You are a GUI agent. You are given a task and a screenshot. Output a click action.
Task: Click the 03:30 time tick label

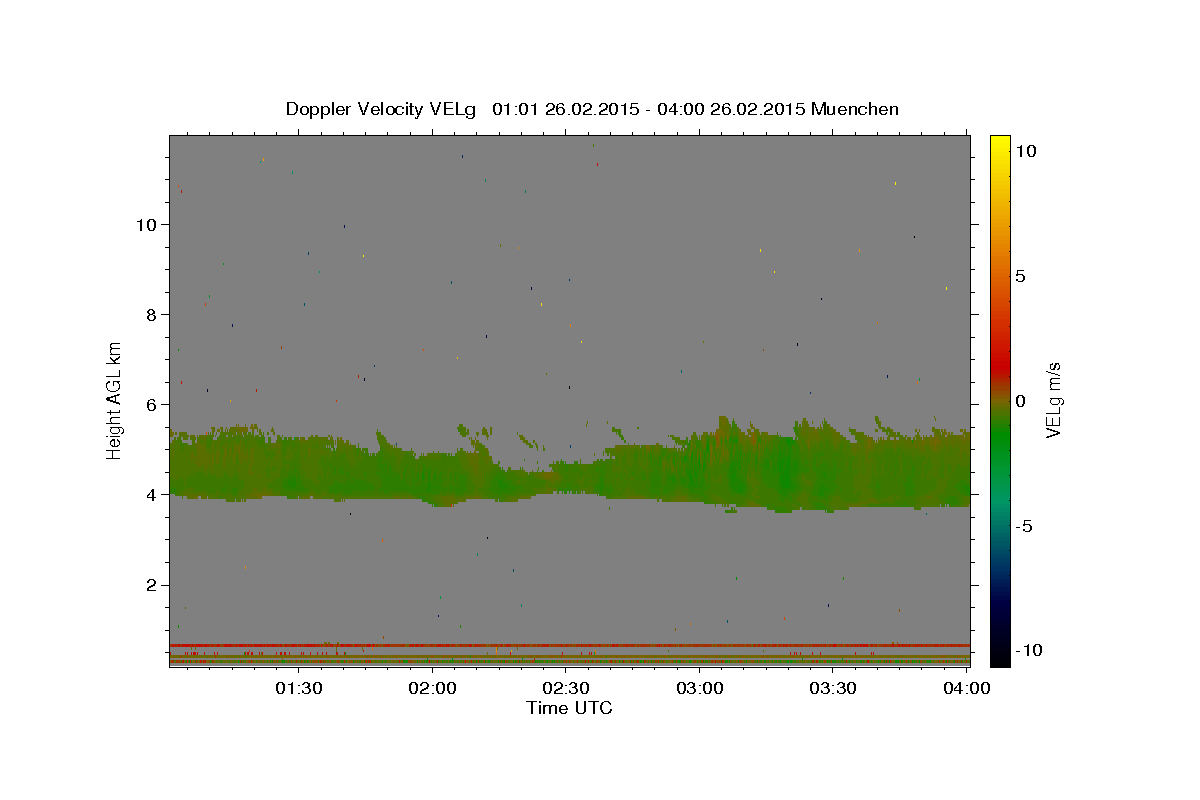(x=833, y=688)
